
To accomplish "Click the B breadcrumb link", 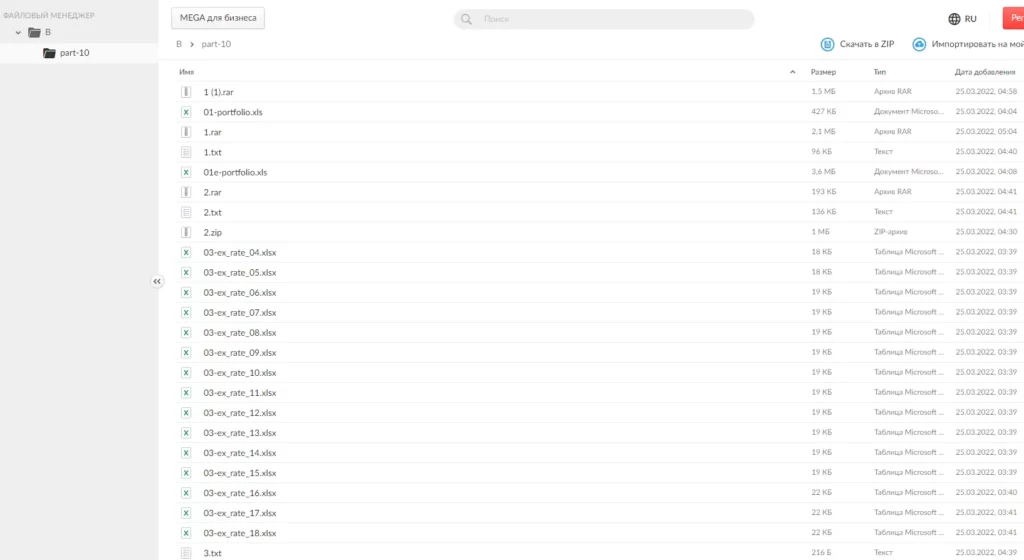I will (179, 44).
